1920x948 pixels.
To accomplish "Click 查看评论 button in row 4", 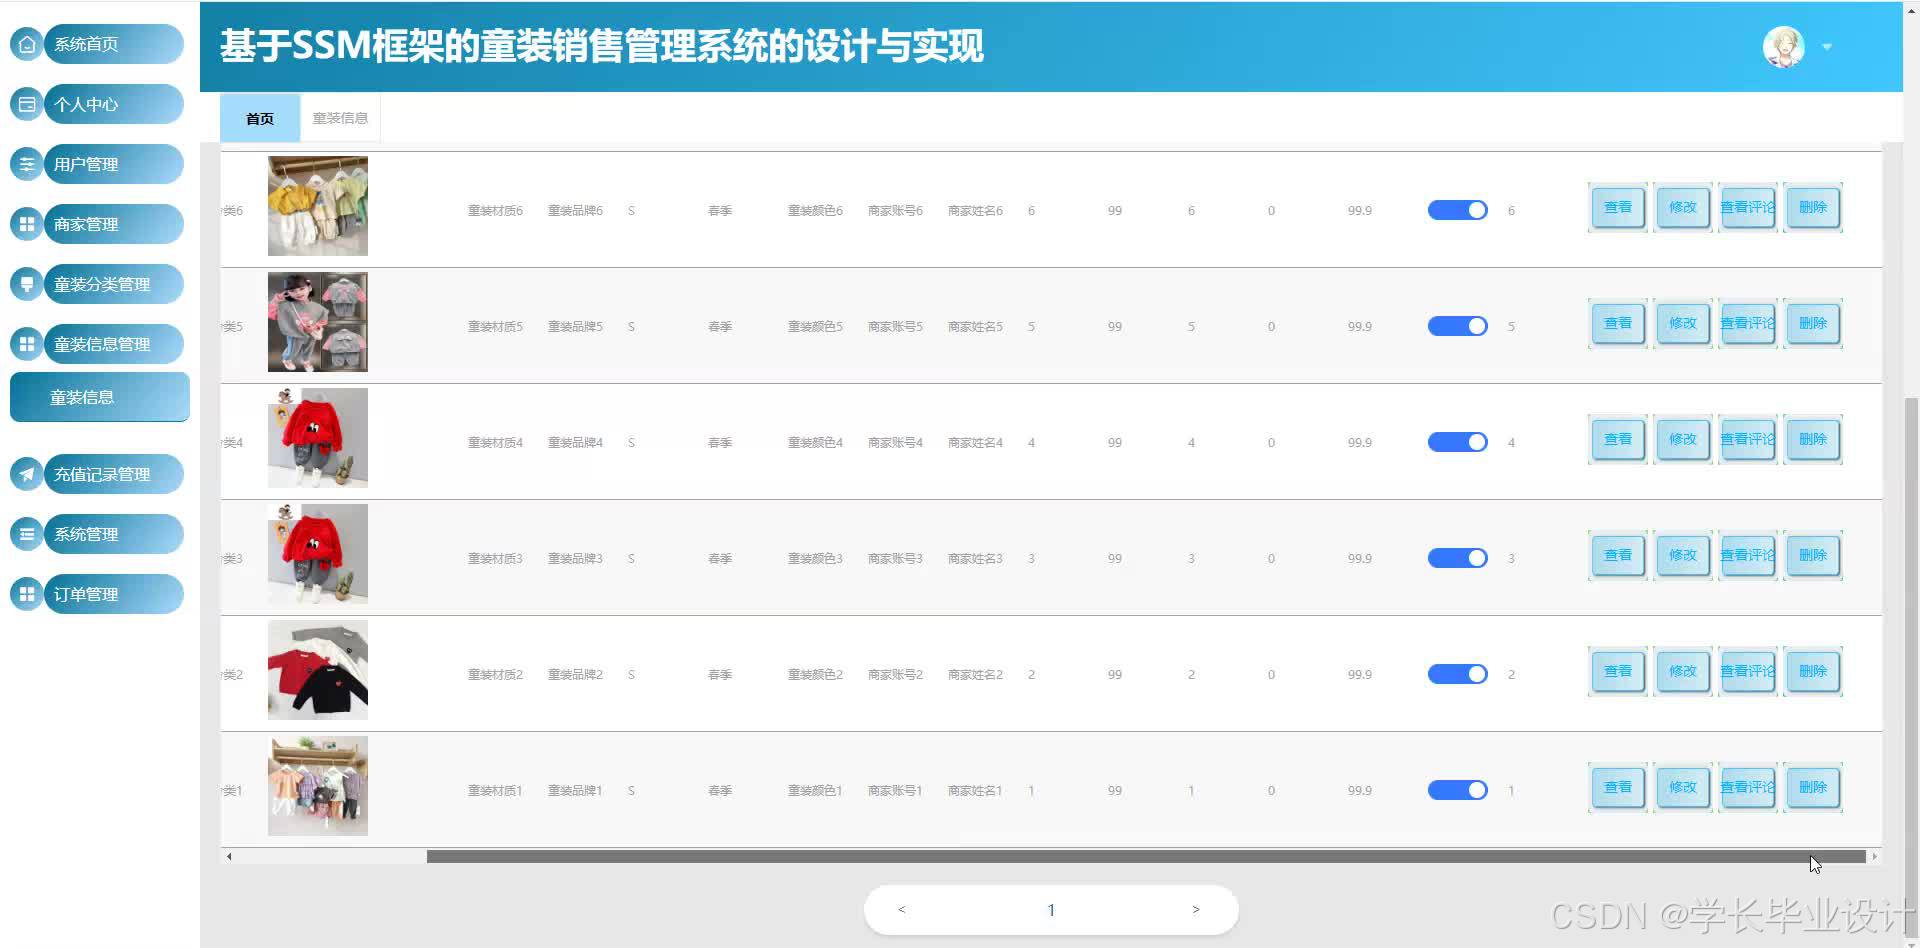I will coord(1748,439).
